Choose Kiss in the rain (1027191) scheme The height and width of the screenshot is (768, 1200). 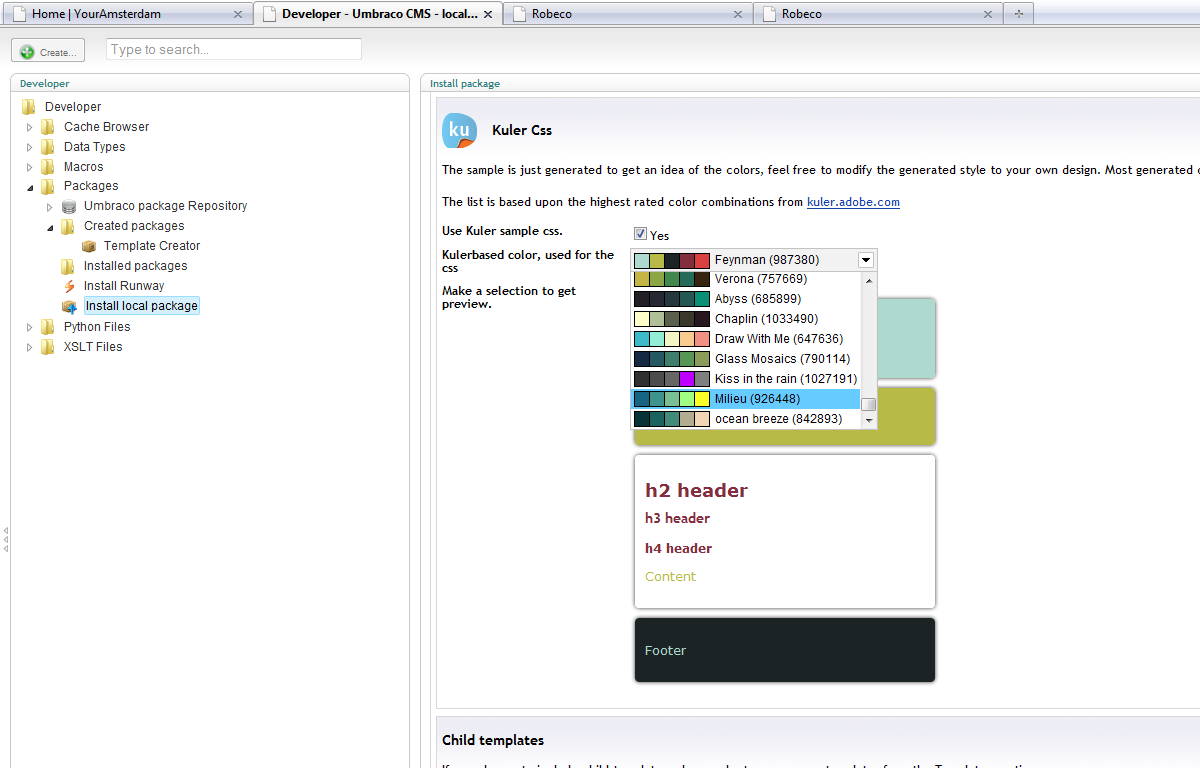click(746, 379)
